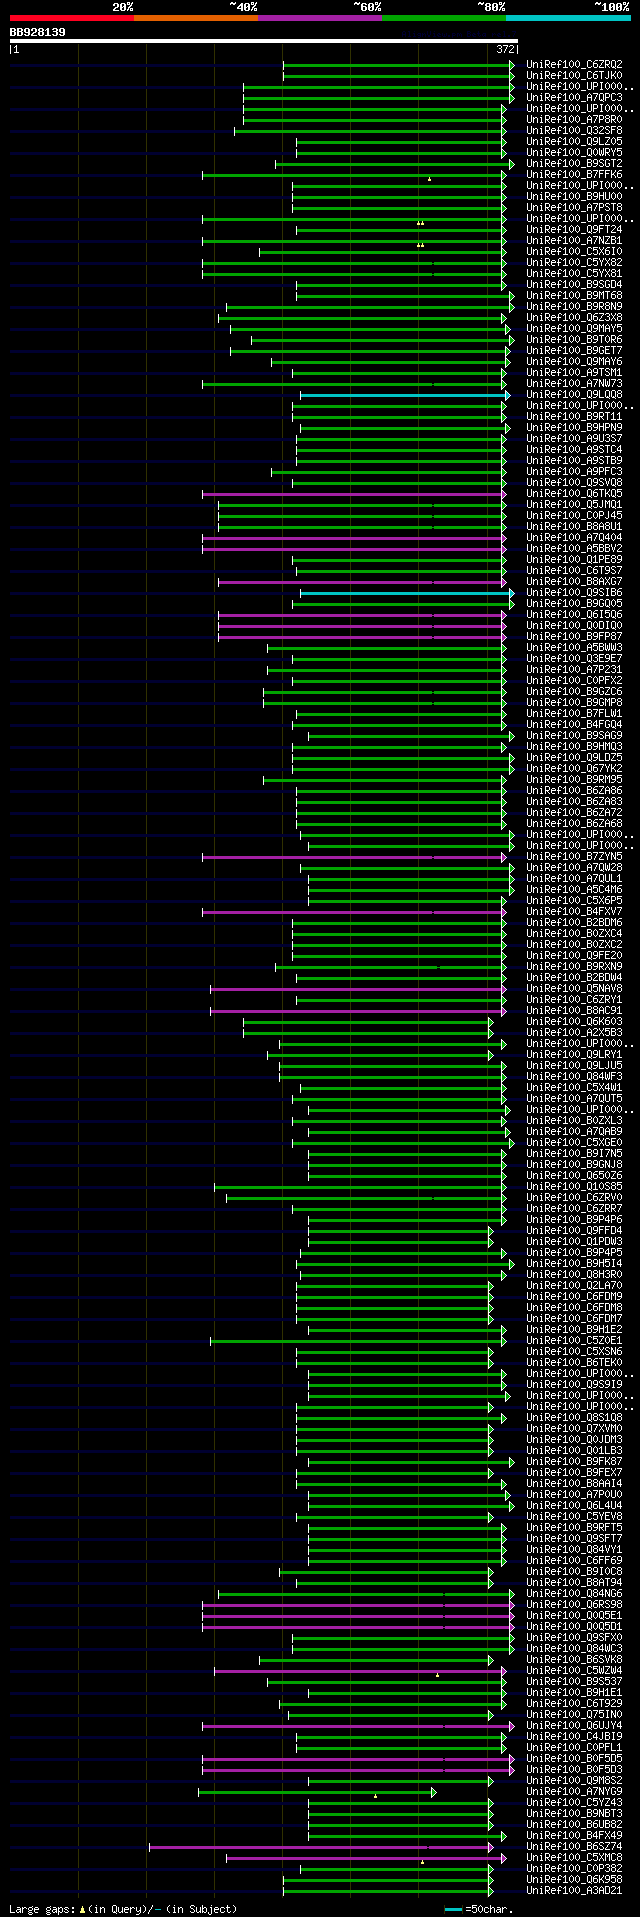Screen dimensions: 640x1917
Task: Click the purple ~60% identity legend segment
Action: (x=319, y=18)
